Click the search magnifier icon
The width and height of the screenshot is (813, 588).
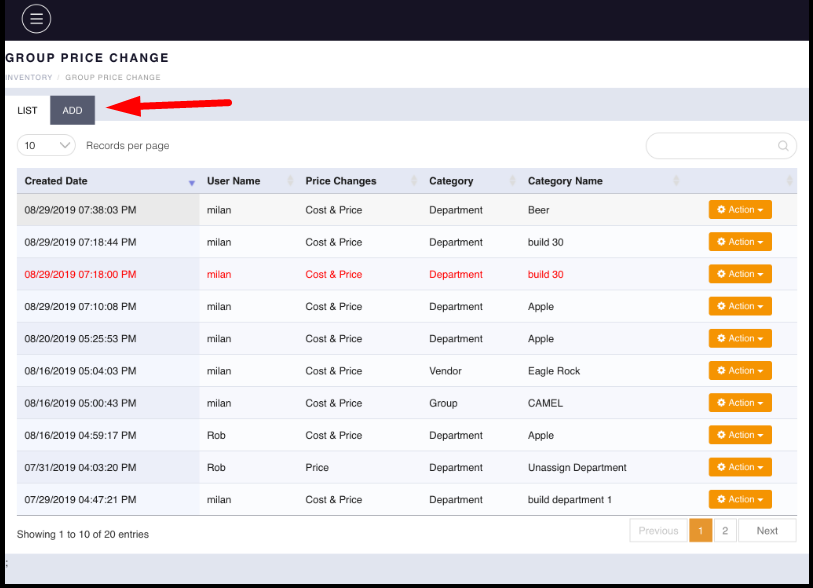783,146
